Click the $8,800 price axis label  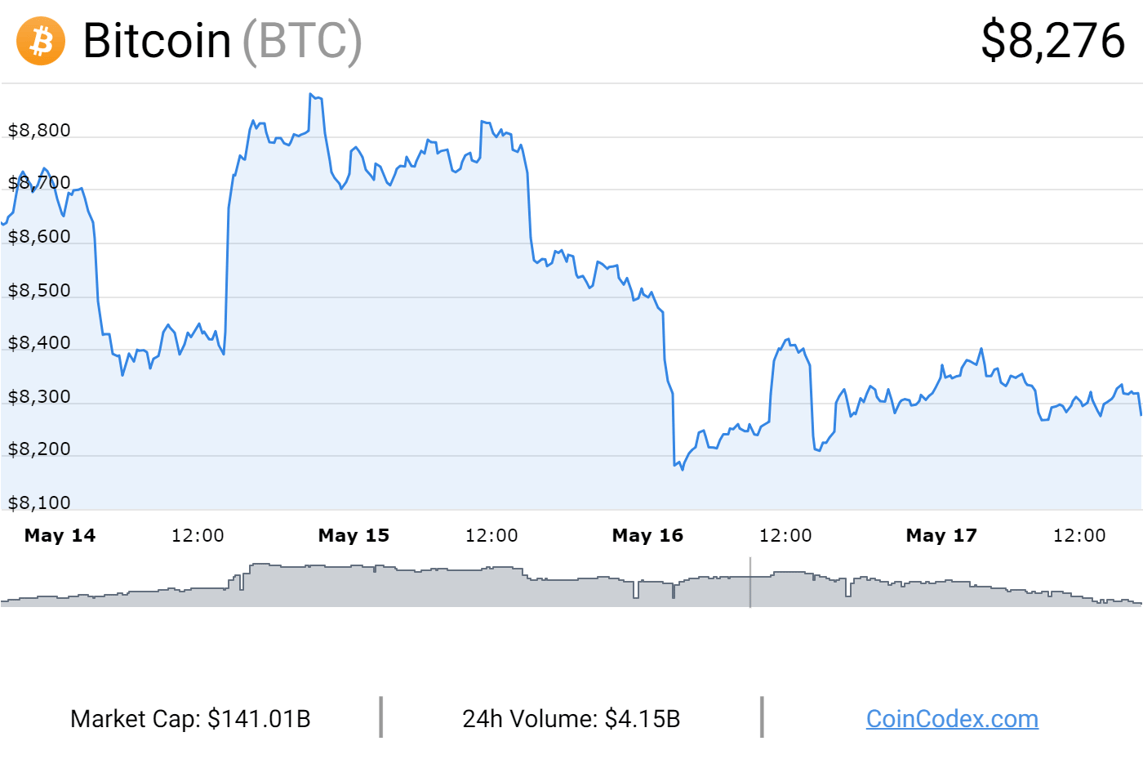coord(38,131)
